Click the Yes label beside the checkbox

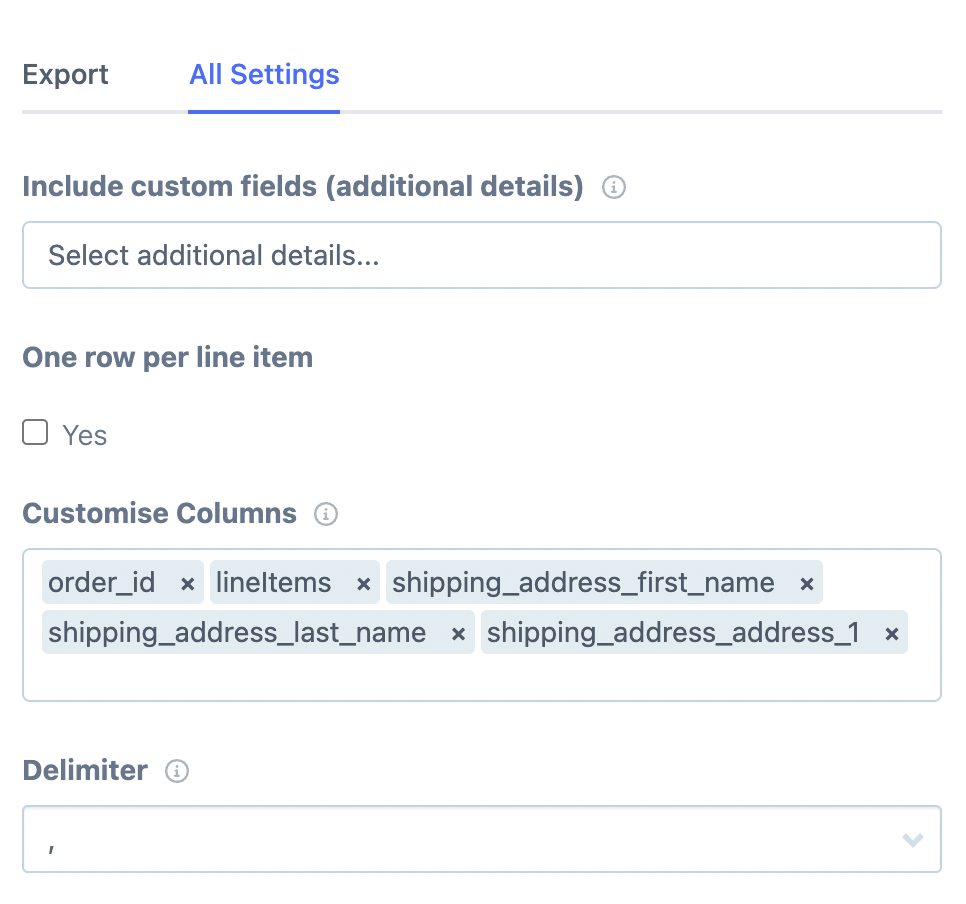[x=85, y=435]
